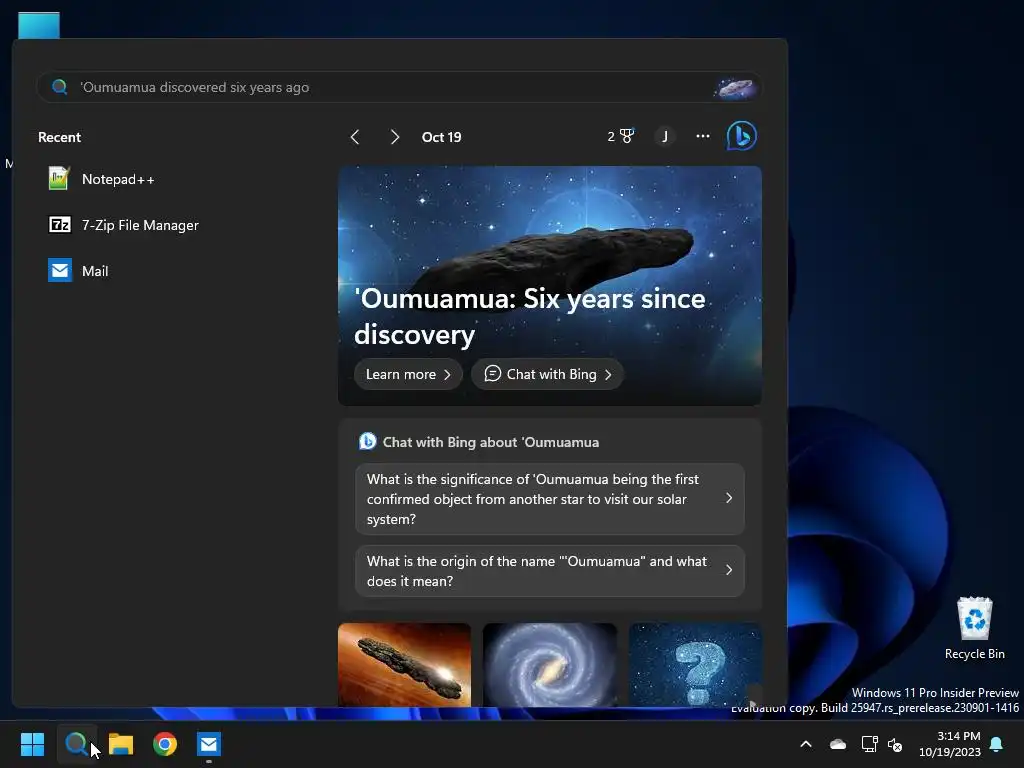Click the Oct 19 date label
This screenshot has height=768, width=1024.
coord(441,137)
